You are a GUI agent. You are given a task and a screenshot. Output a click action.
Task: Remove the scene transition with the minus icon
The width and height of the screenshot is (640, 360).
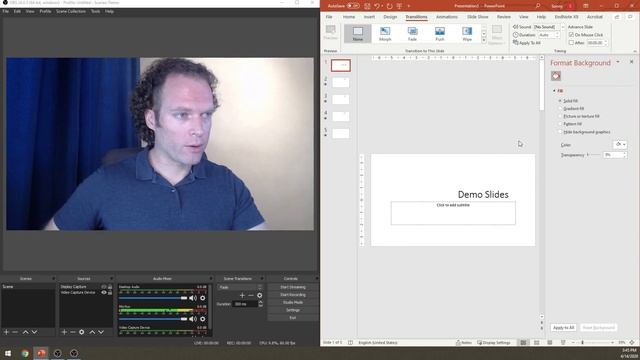[x=251, y=295]
